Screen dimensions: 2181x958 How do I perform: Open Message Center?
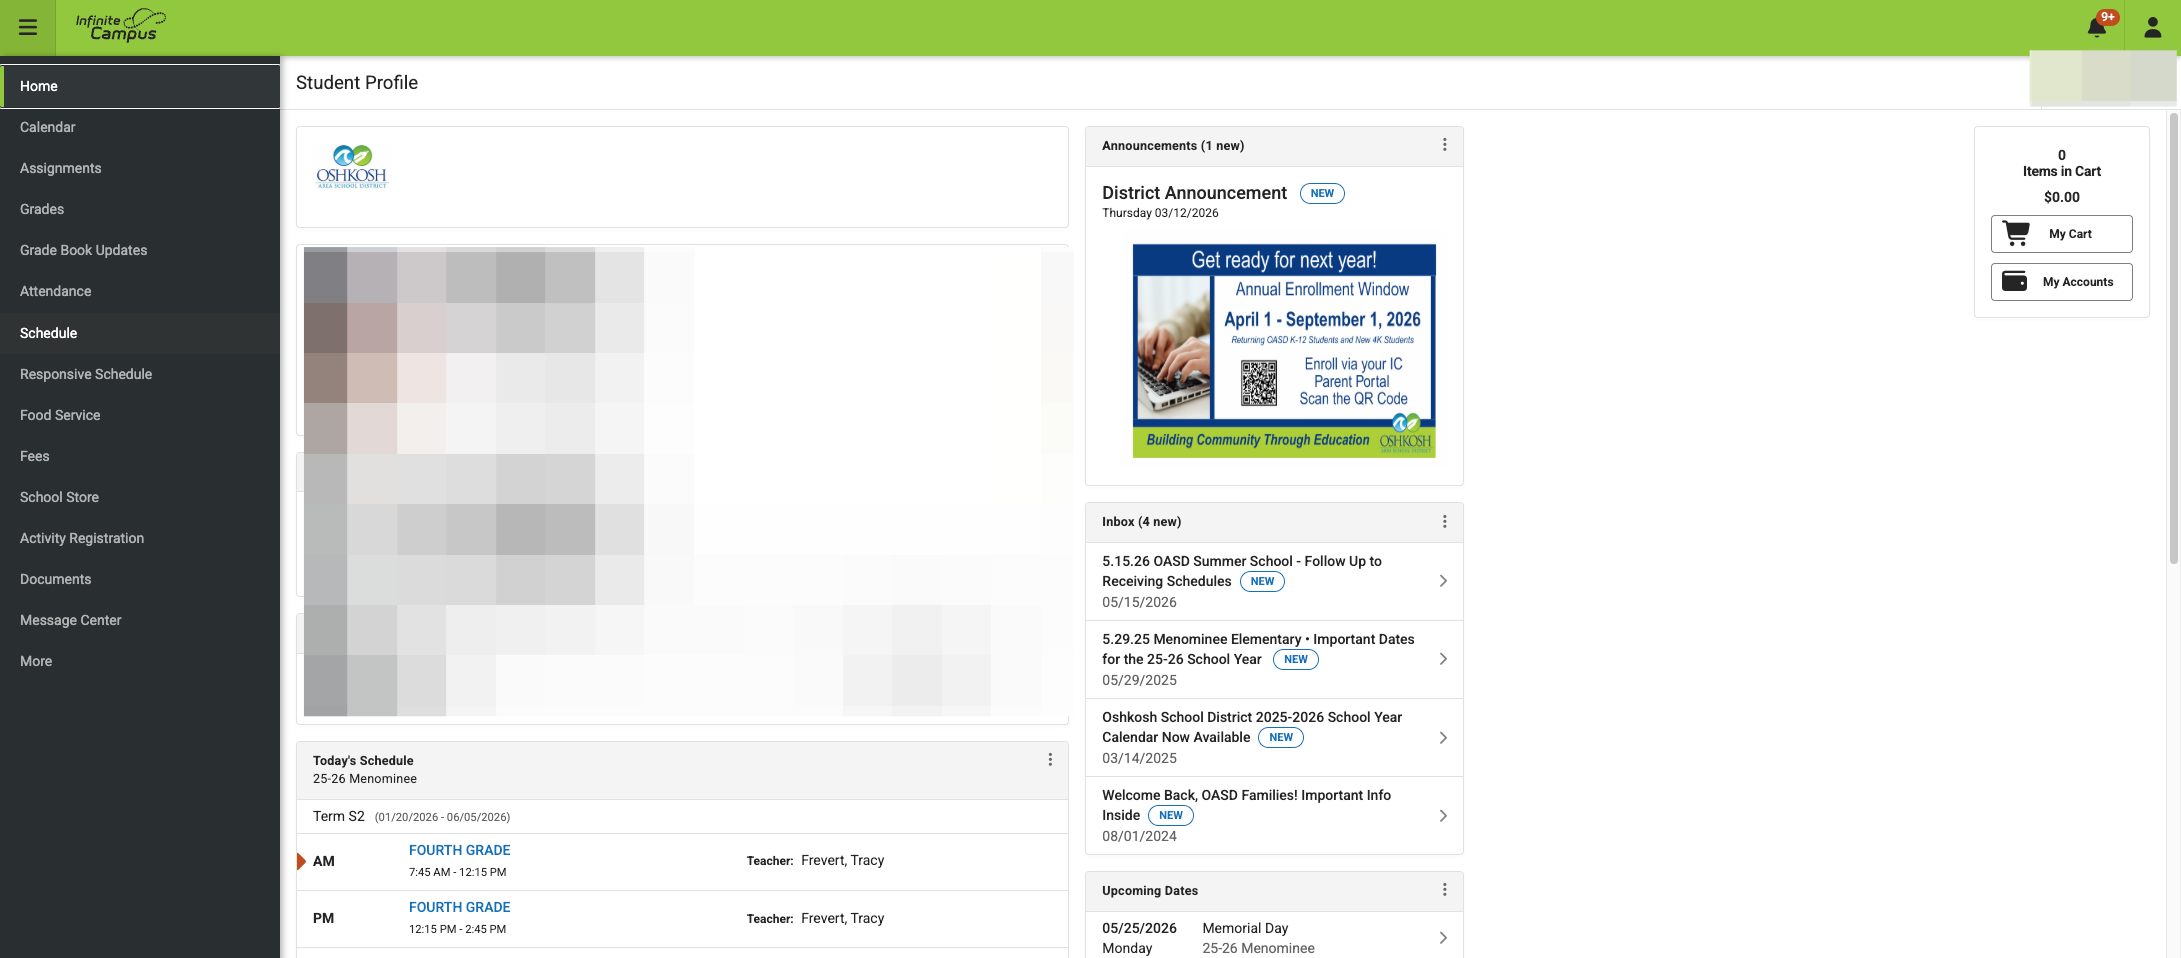[x=140, y=620]
